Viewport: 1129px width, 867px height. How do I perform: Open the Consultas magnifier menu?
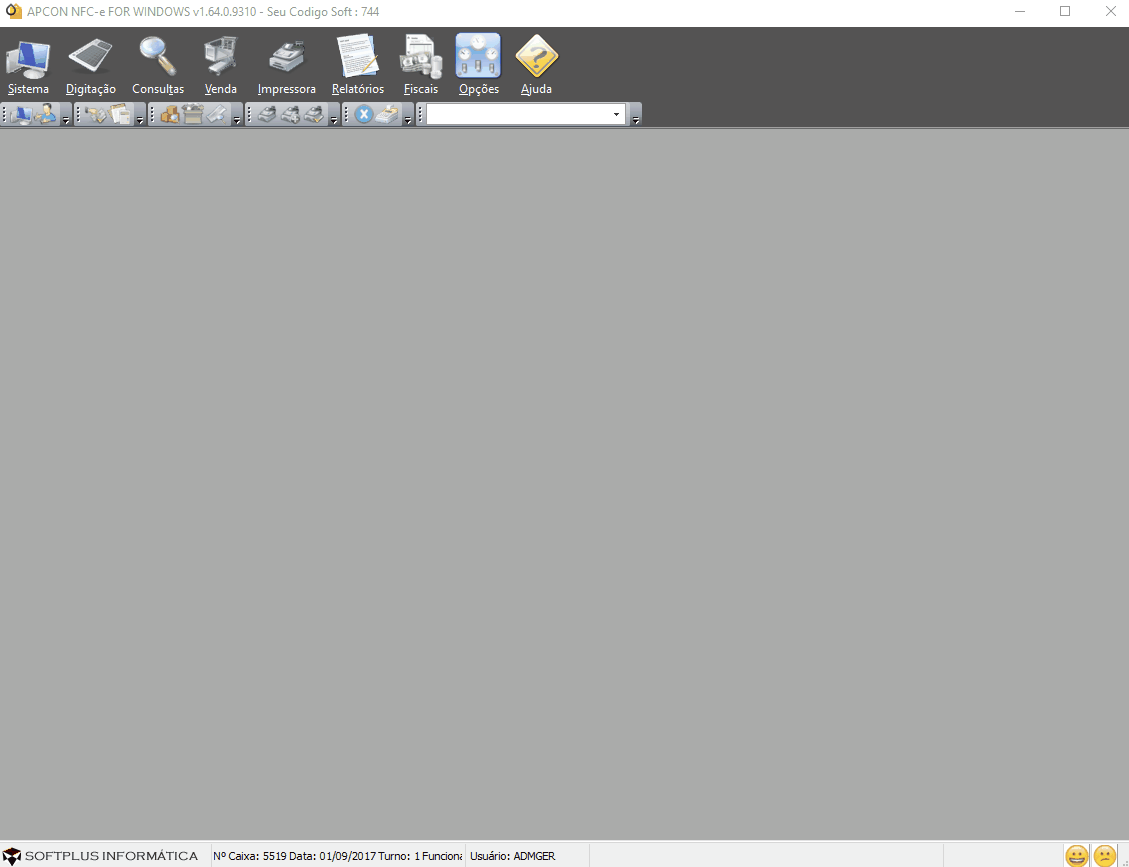(x=158, y=65)
